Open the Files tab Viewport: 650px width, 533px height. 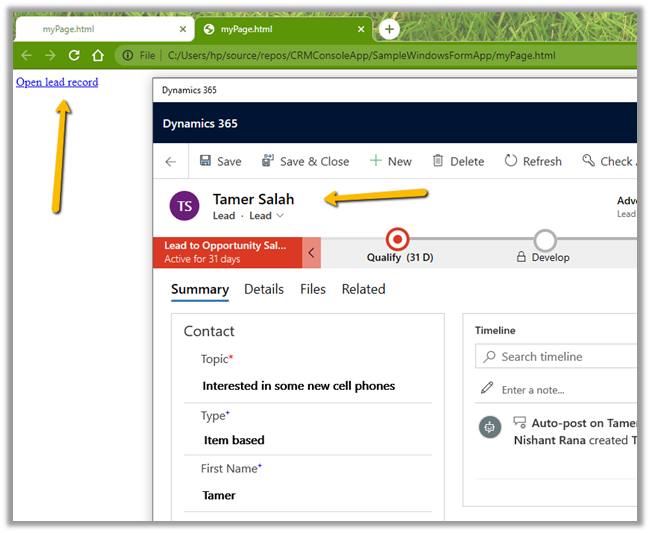[313, 289]
